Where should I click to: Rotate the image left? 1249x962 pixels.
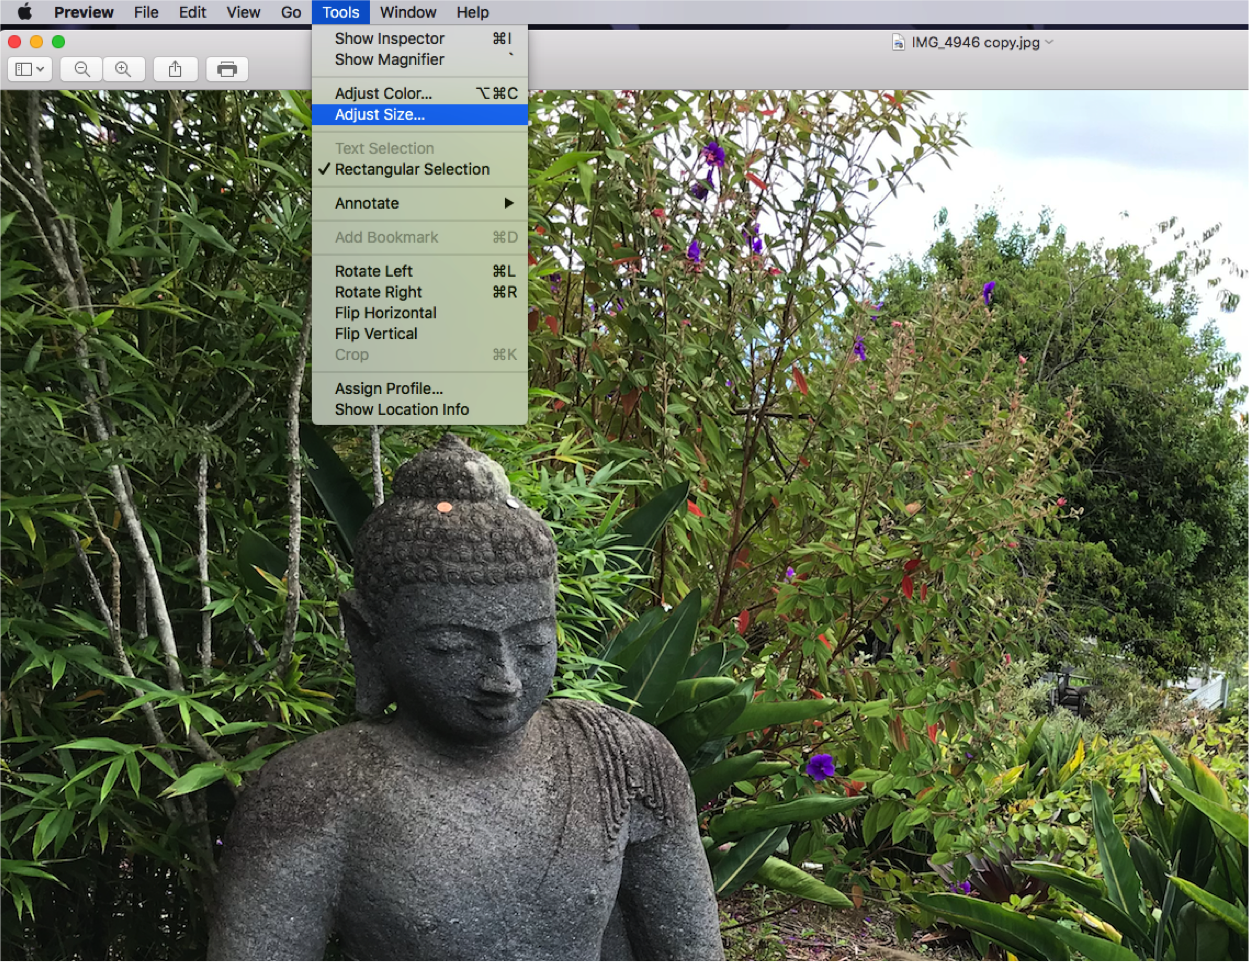(373, 271)
